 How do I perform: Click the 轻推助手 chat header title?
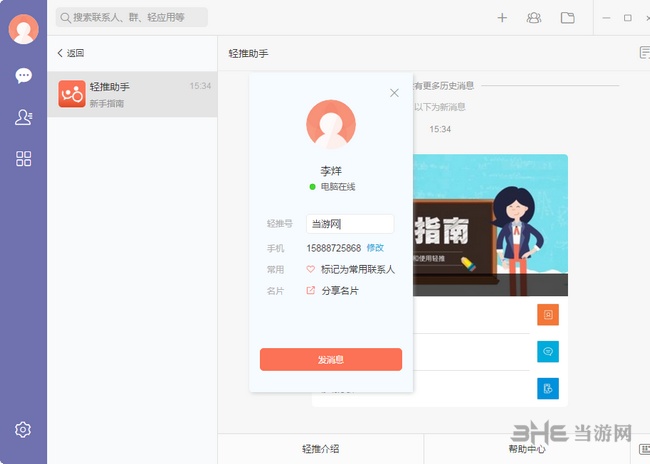coord(248,53)
